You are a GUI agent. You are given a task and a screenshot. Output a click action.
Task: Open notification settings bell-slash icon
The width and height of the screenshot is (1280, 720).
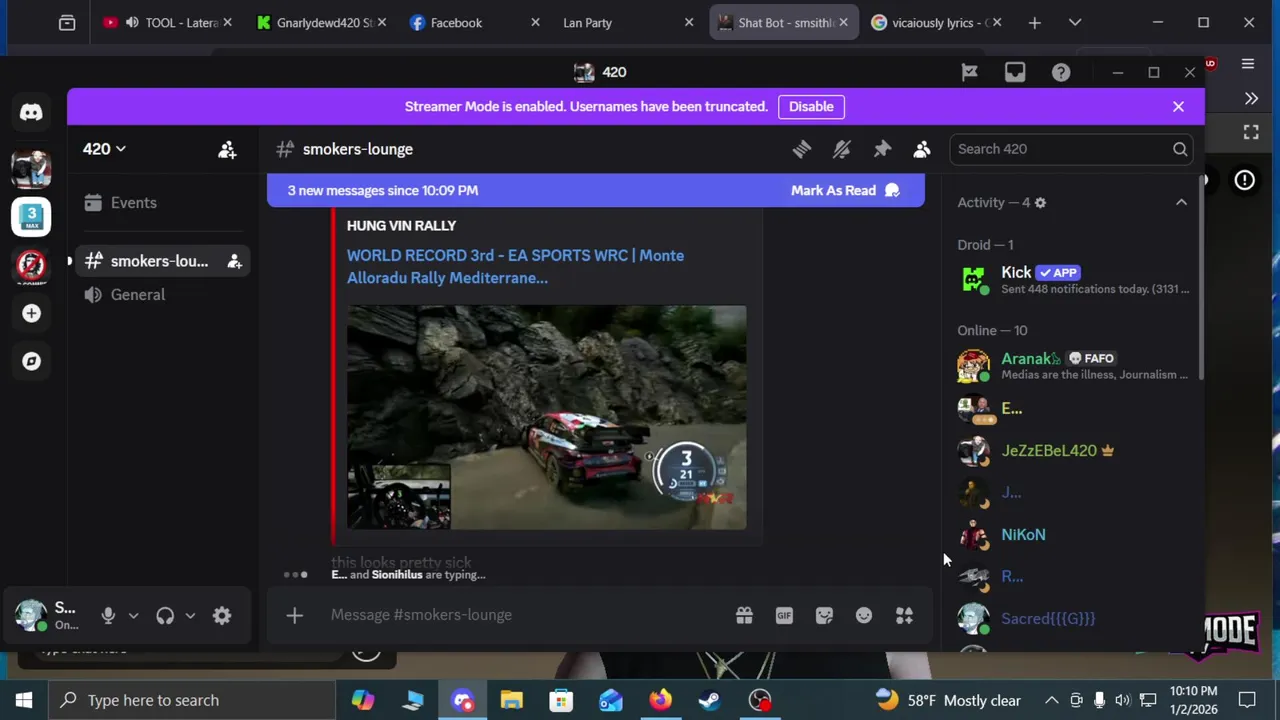pyautogui.click(x=842, y=149)
